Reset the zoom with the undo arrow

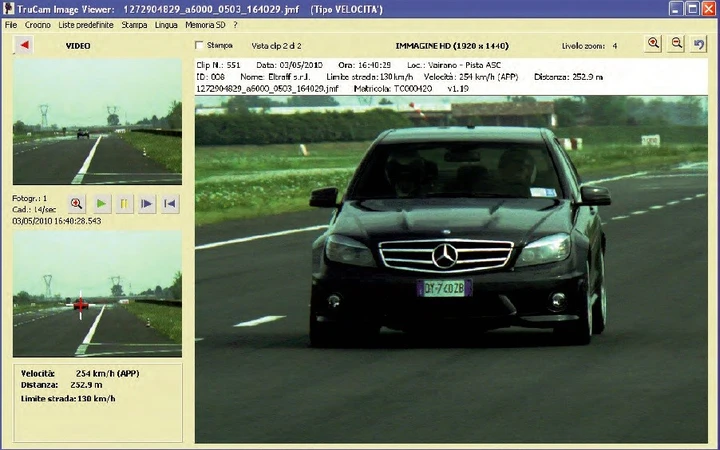[x=698, y=44]
